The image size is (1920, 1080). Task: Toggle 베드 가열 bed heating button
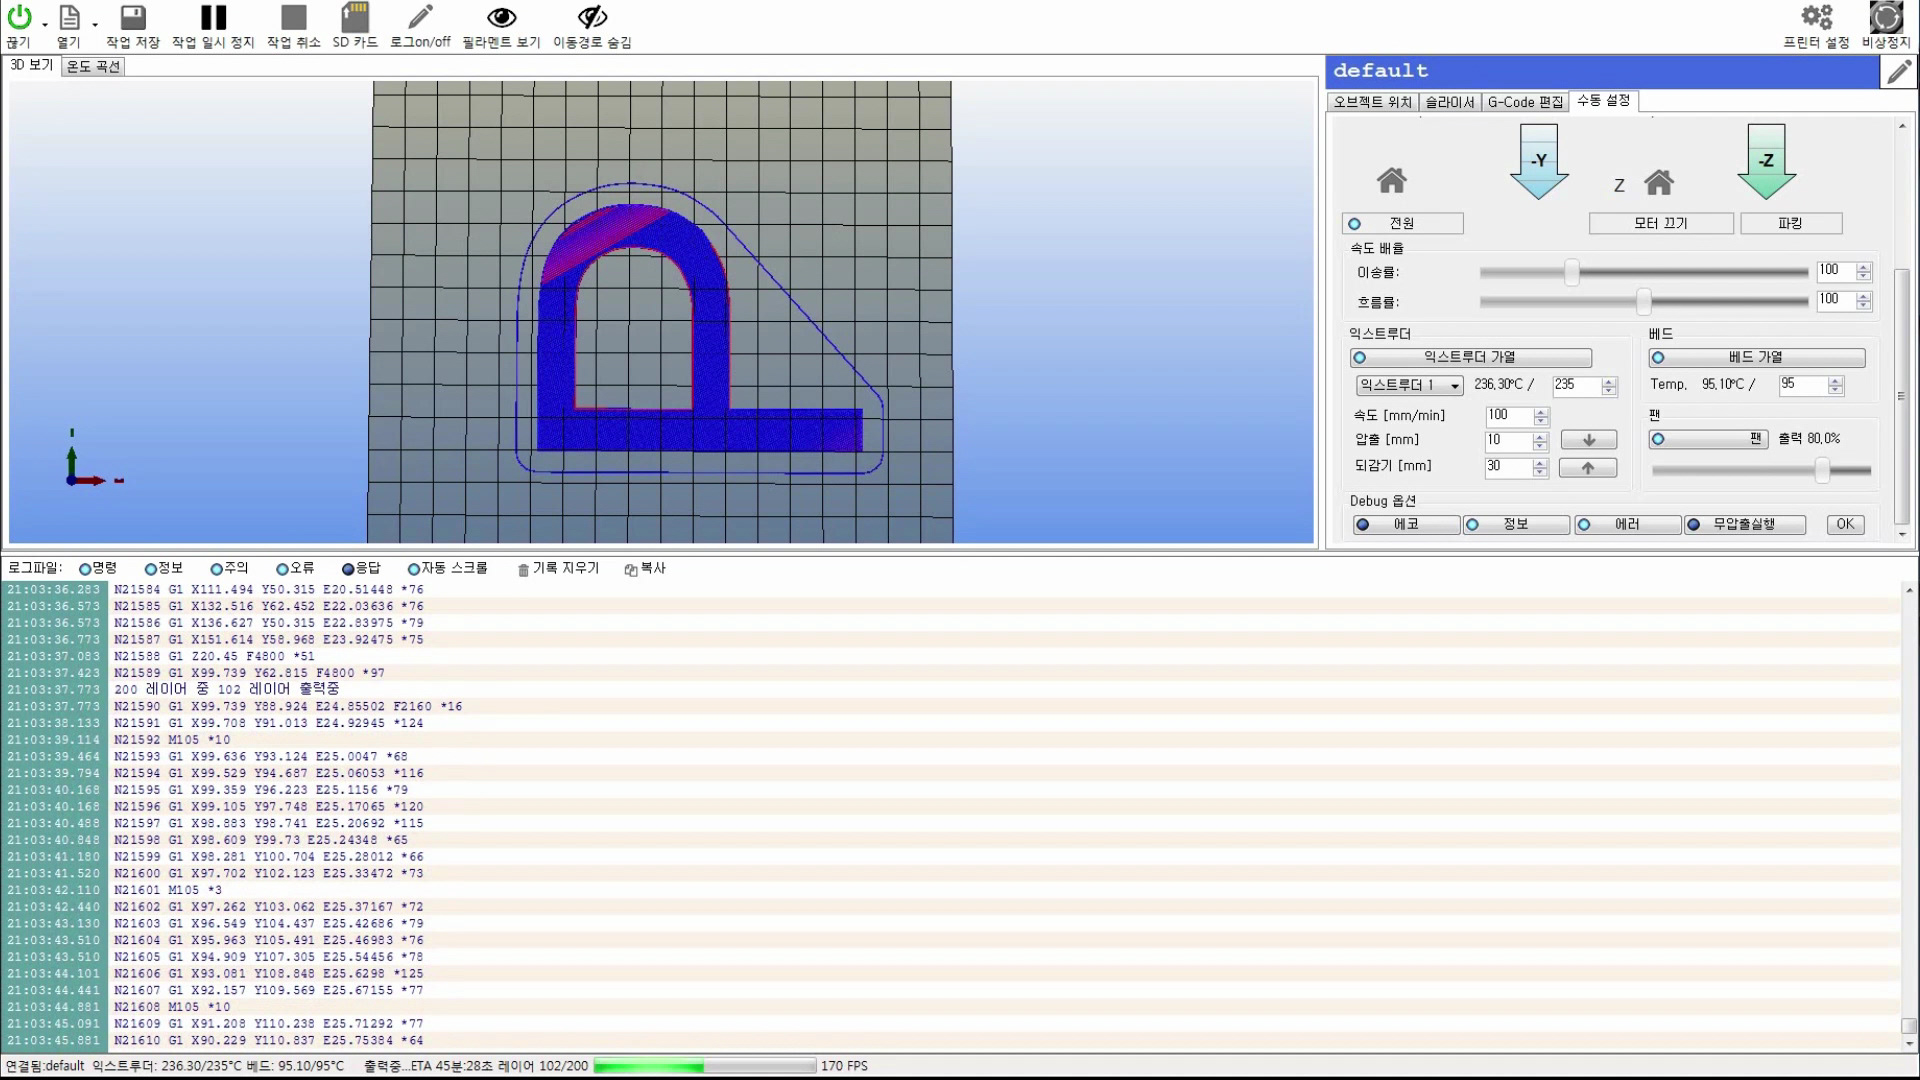pyautogui.click(x=1757, y=357)
